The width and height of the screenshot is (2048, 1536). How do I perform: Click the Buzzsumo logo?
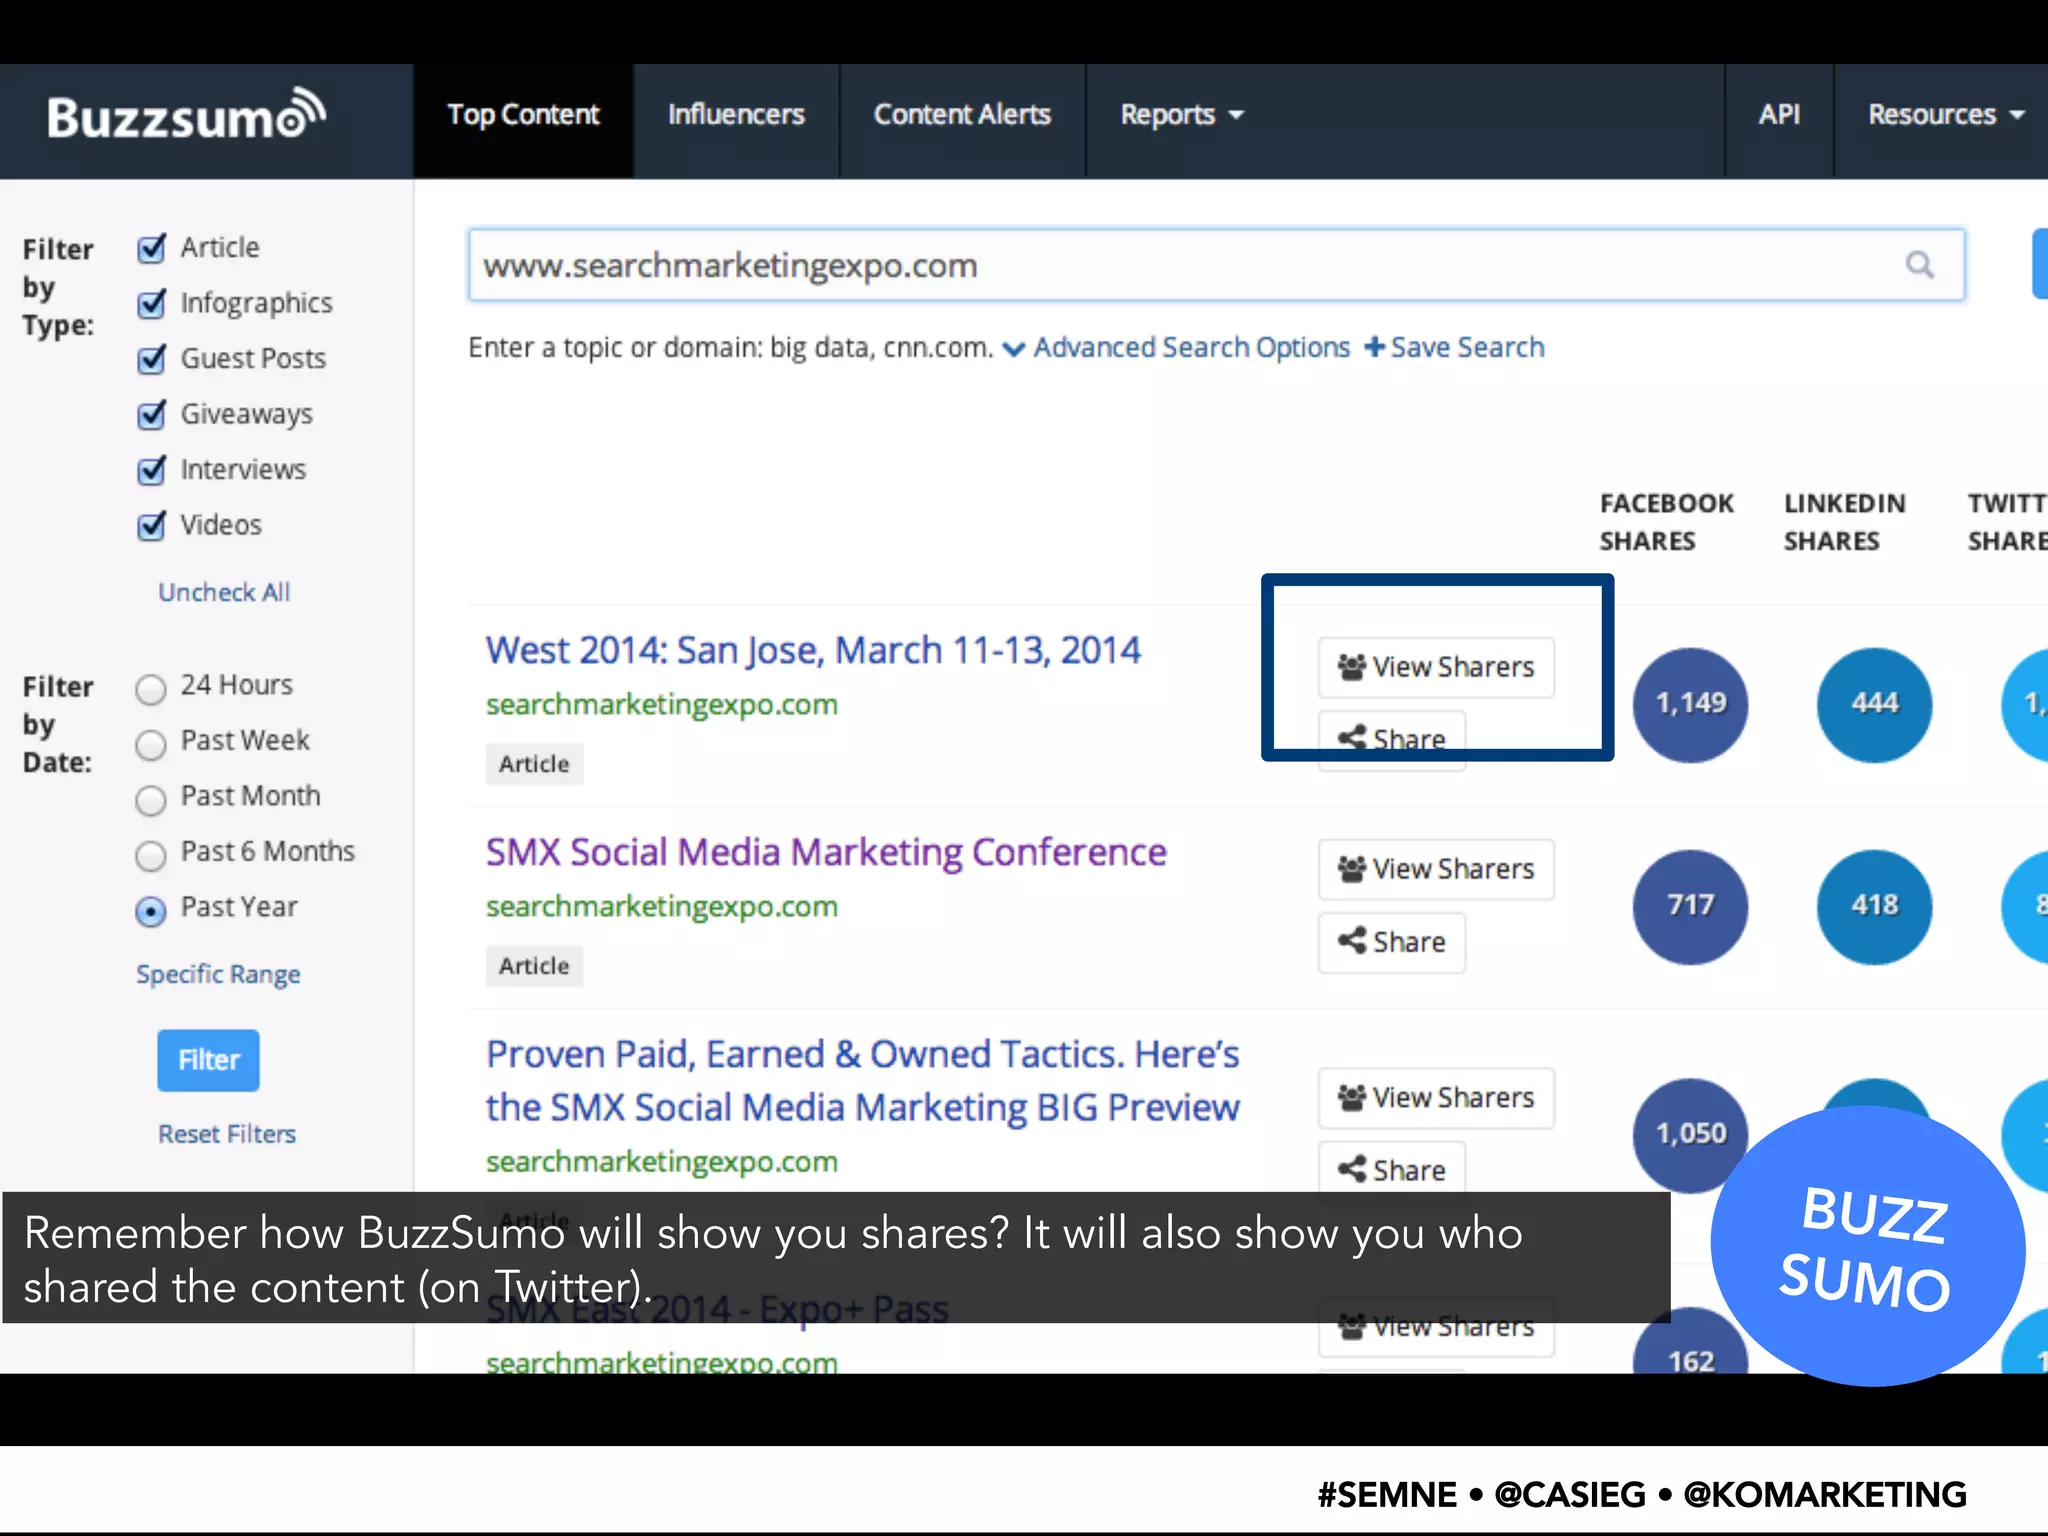(x=186, y=115)
